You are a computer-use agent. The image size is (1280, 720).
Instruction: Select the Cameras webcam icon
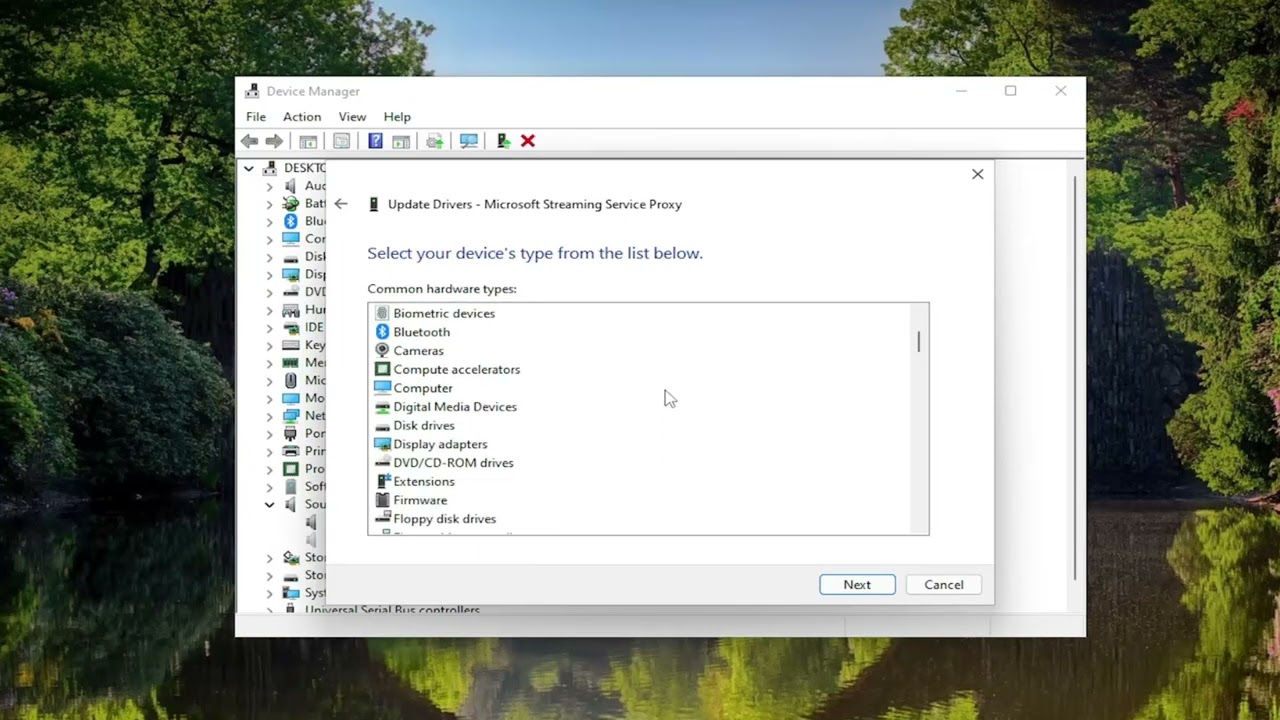[x=382, y=351]
